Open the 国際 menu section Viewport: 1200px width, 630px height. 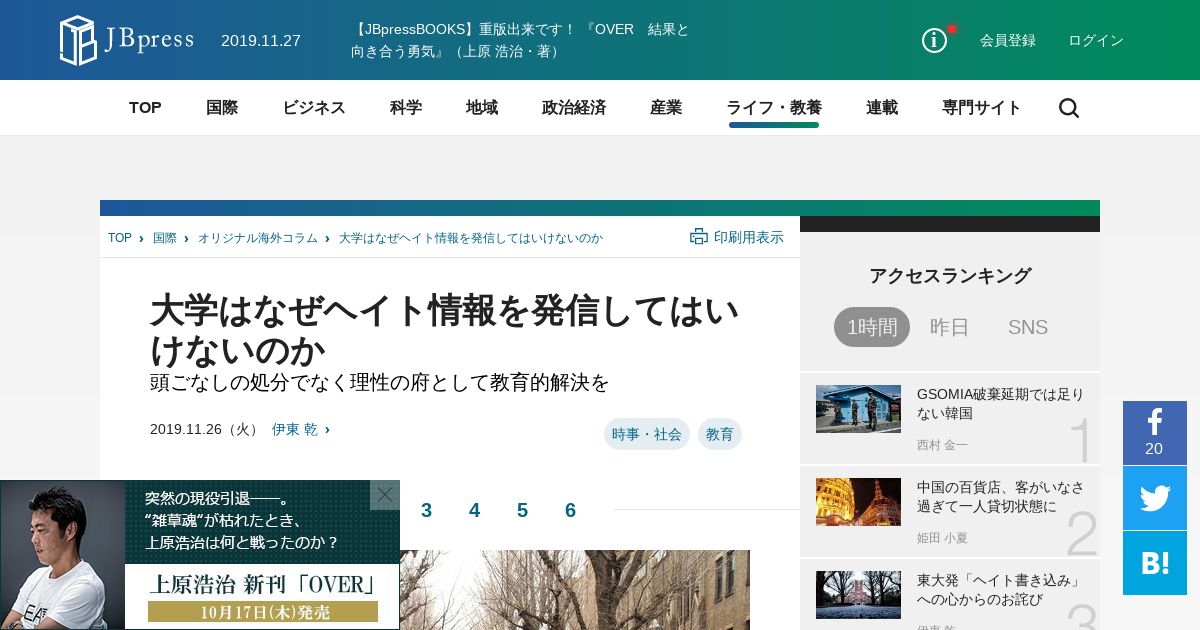[222, 108]
